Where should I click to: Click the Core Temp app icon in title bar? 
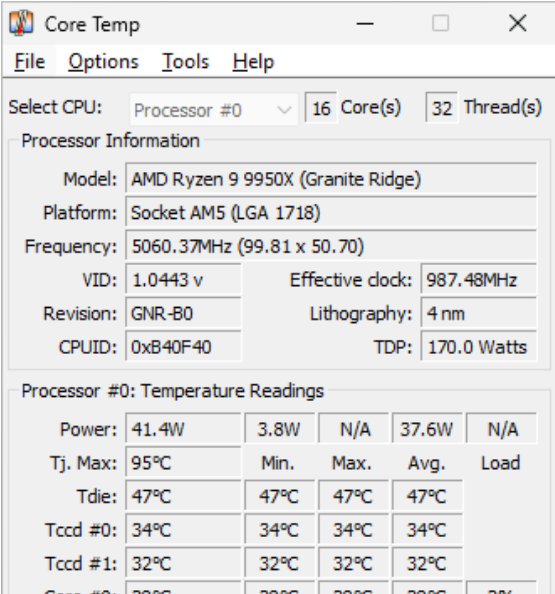21,23
